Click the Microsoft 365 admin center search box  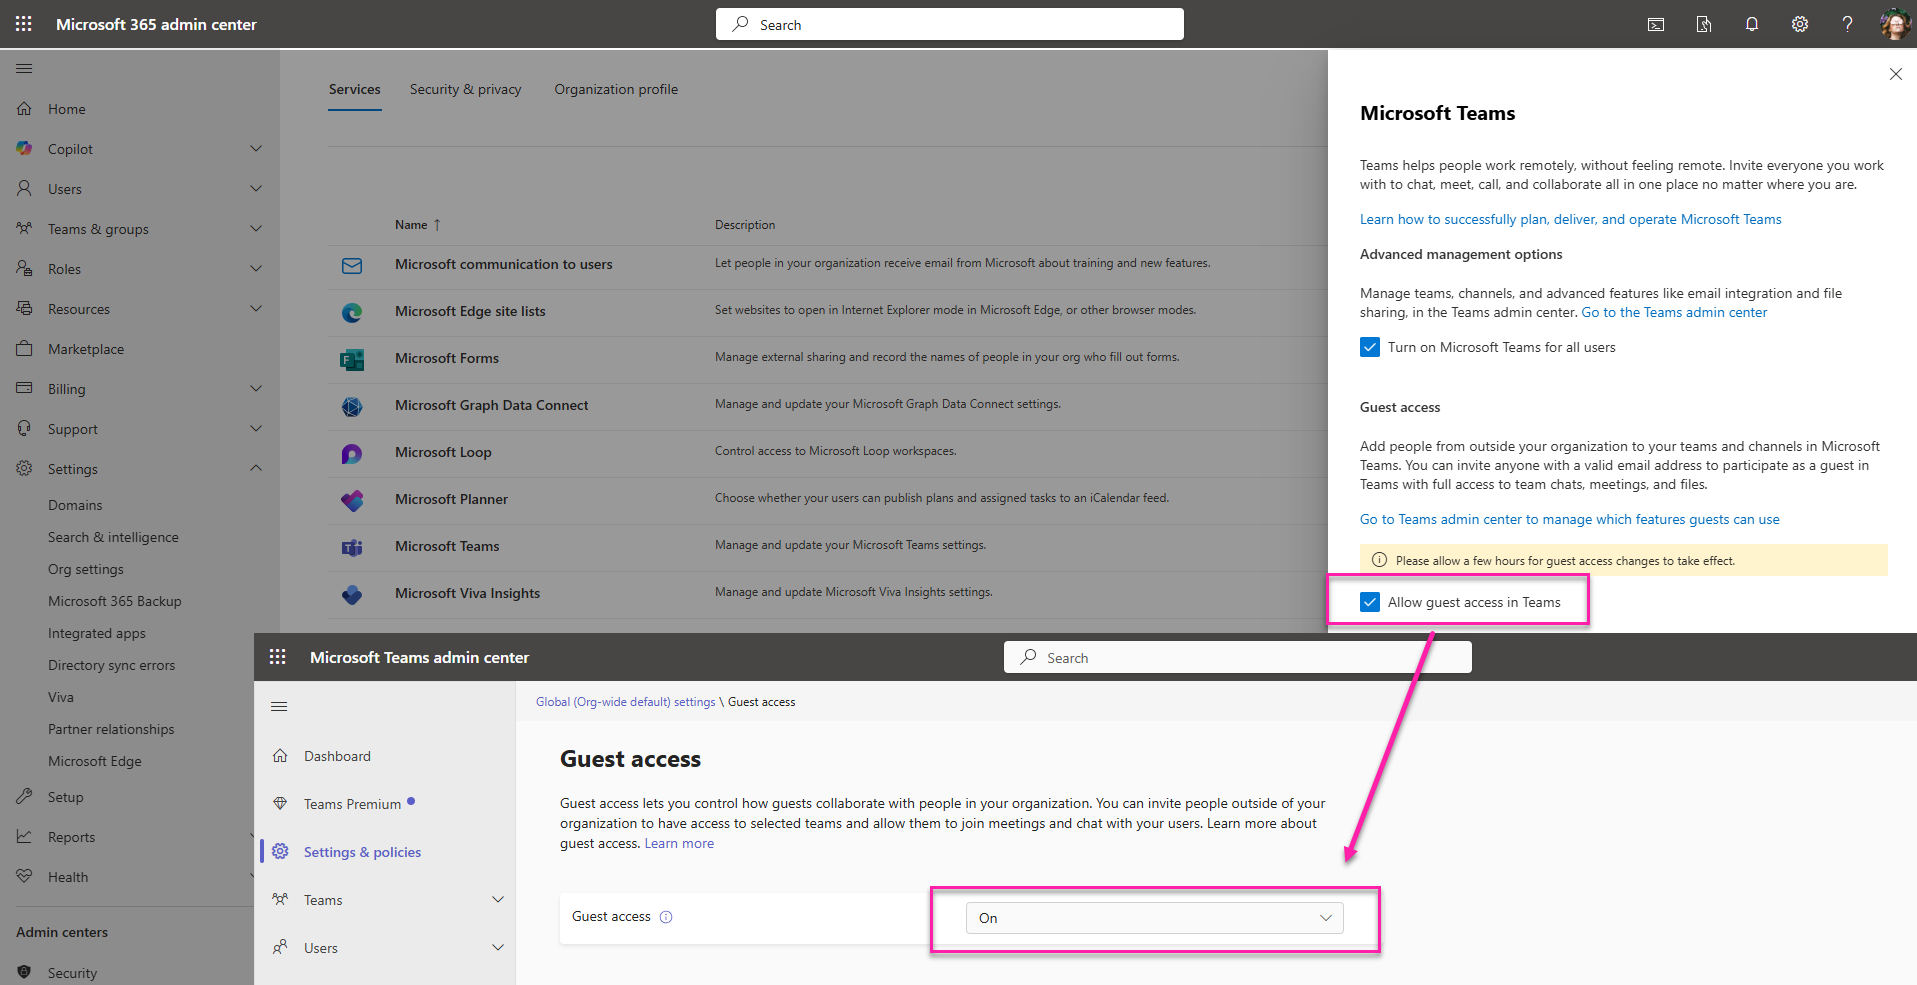point(950,24)
